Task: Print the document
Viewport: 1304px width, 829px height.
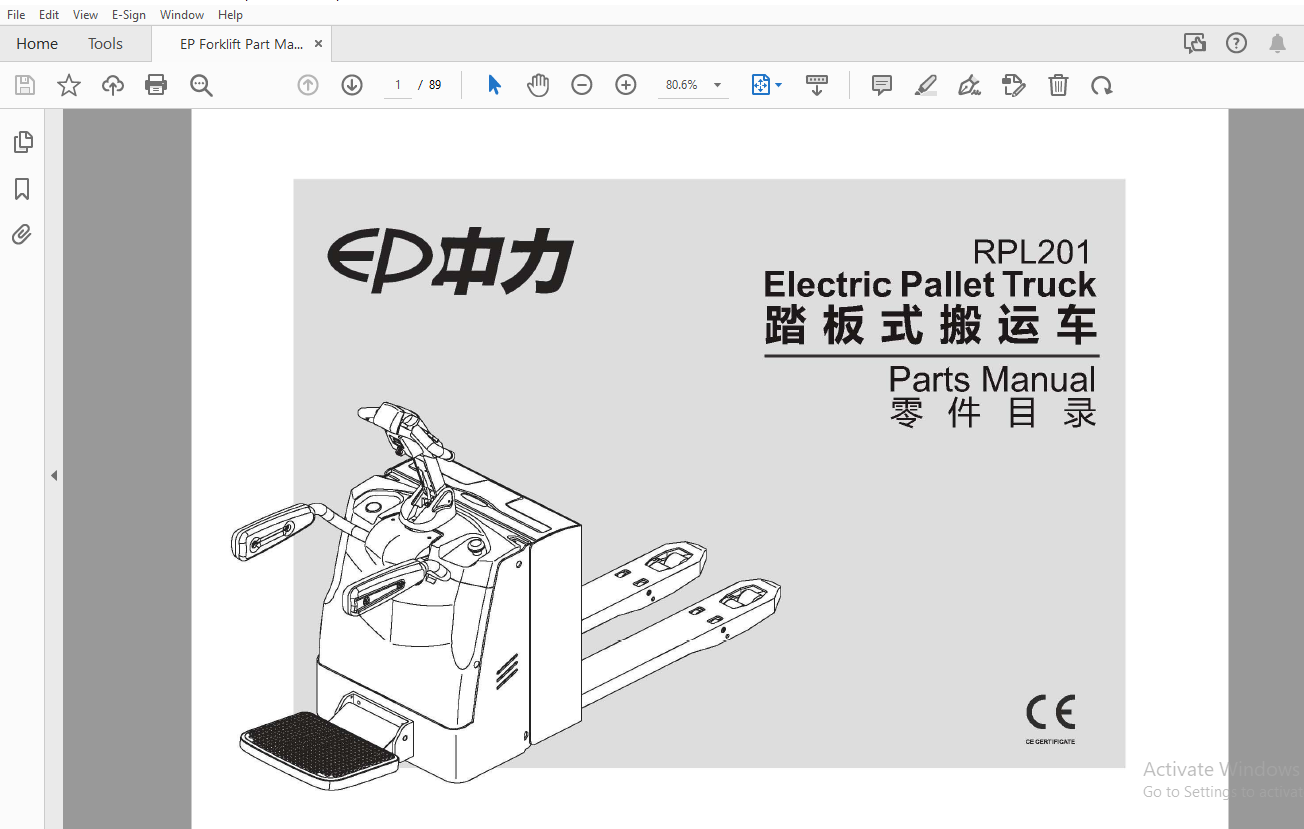Action: pyautogui.click(x=156, y=85)
